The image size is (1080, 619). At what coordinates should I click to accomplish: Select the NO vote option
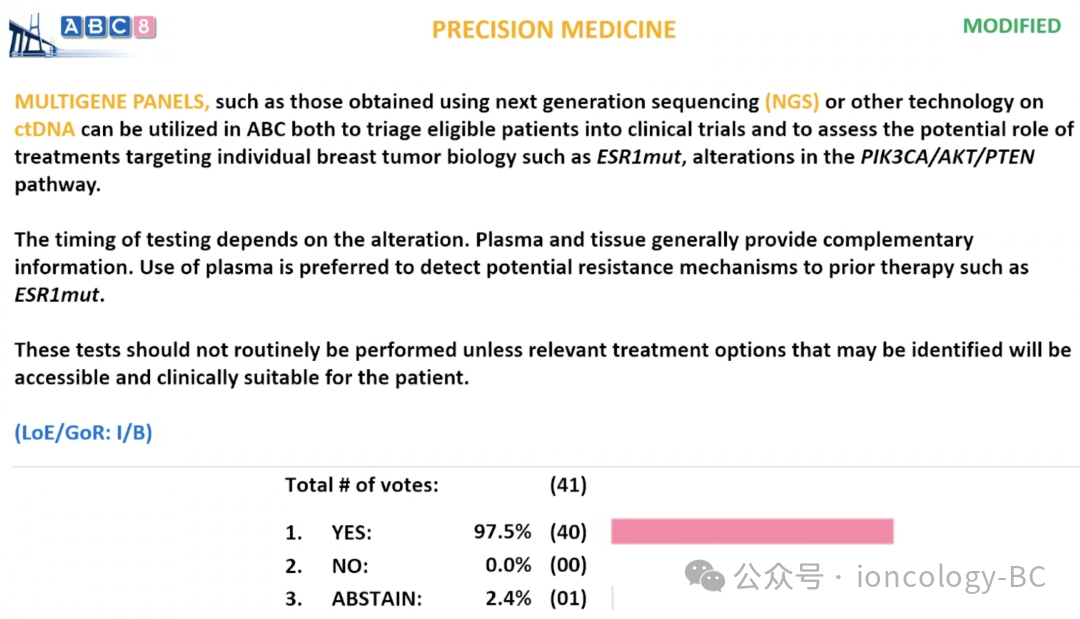click(x=350, y=566)
